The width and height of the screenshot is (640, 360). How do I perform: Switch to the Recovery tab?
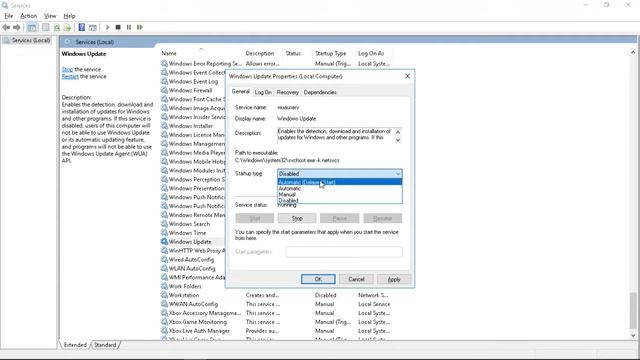(x=288, y=92)
